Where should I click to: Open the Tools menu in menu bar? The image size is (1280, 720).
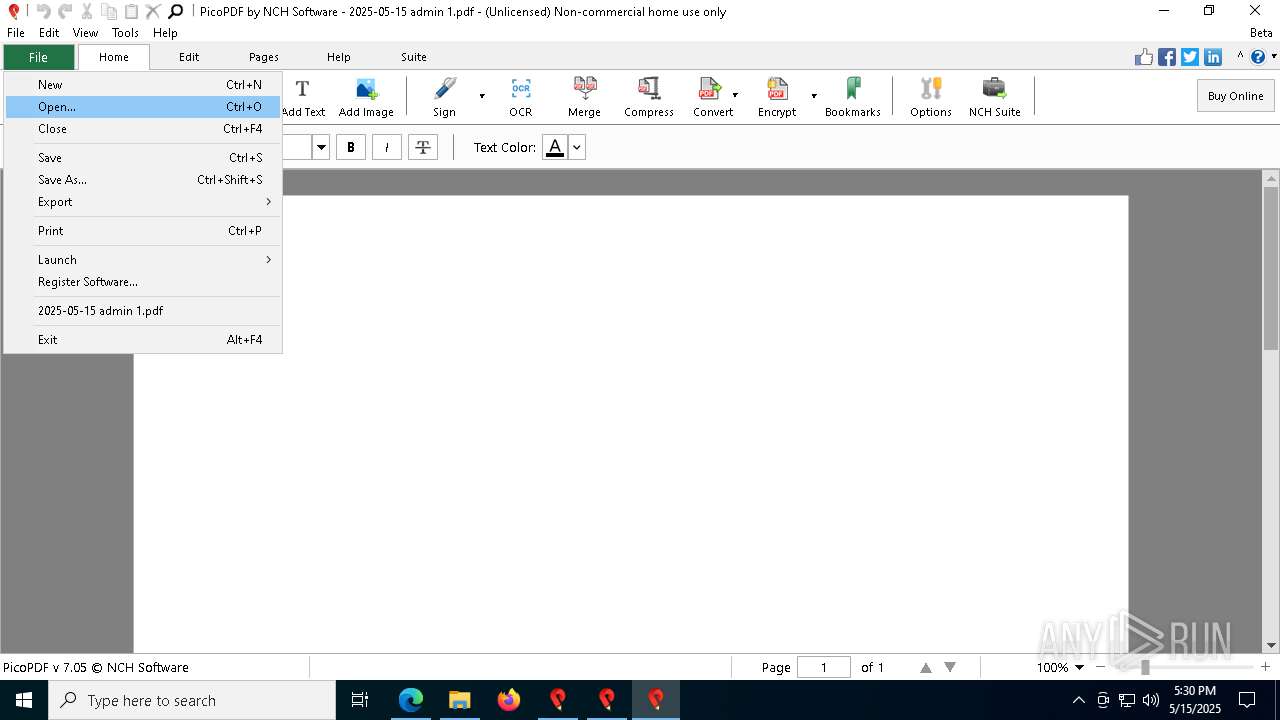tap(125, 33)
